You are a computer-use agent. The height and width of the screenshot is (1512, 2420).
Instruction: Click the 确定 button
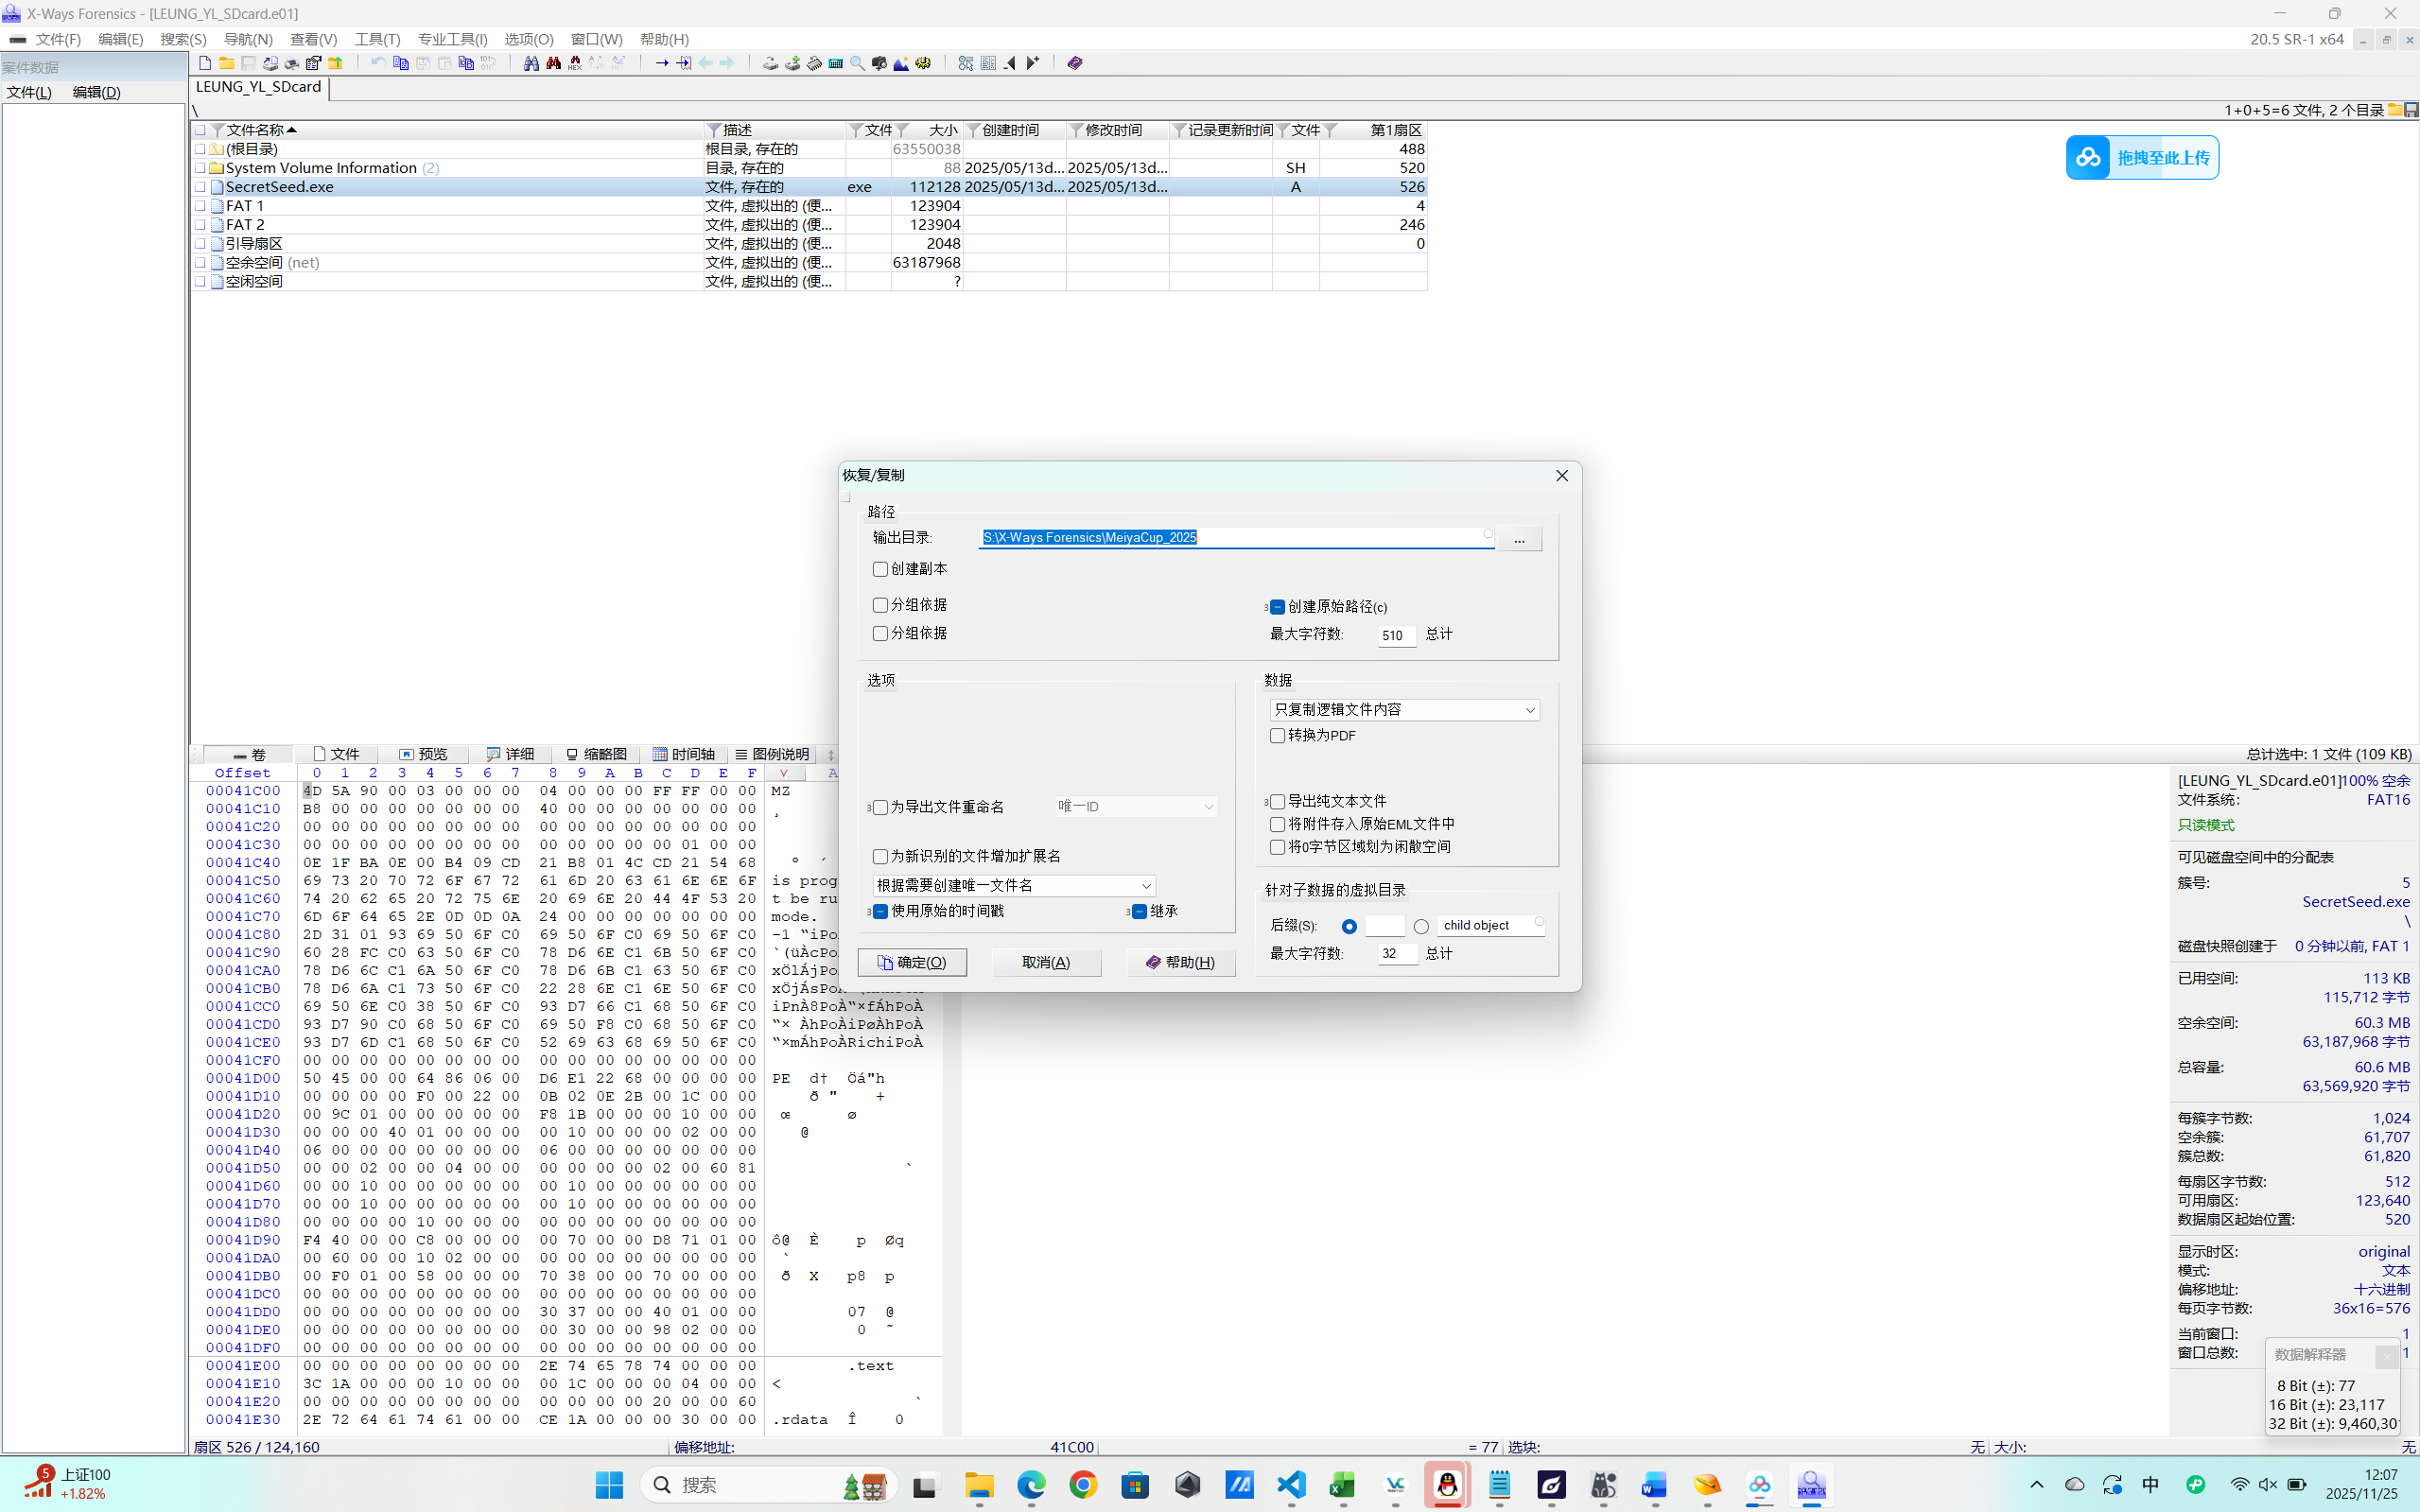tap(912, 962)
